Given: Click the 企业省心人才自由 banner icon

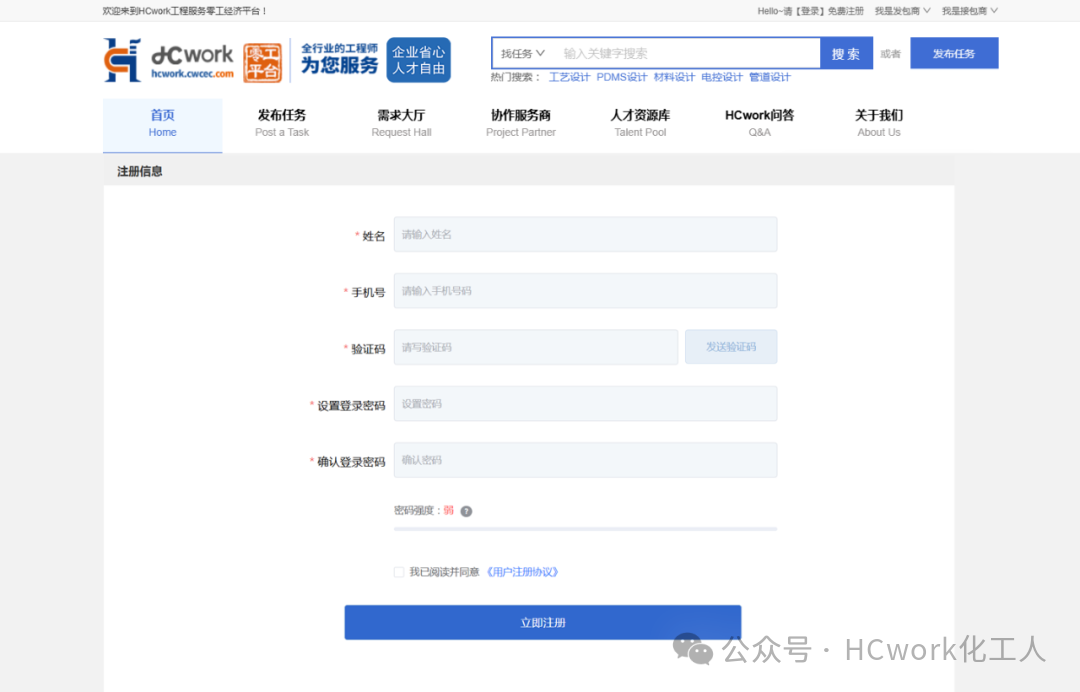Looking at the screenshot, I should click(x=418, y=60).
